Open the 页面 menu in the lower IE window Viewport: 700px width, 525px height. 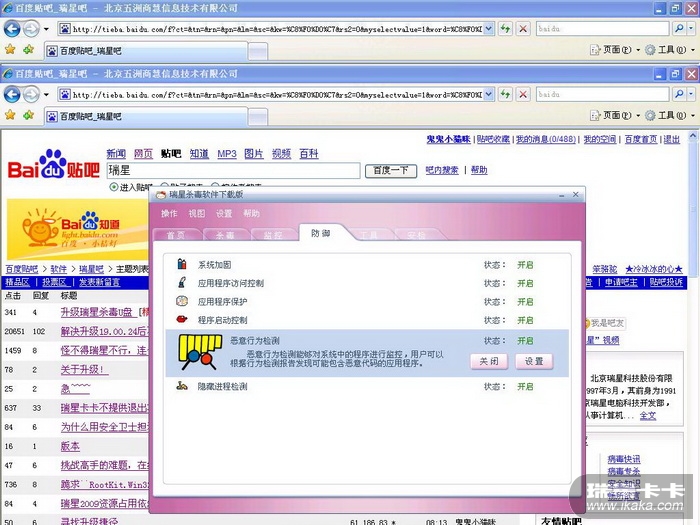tap(615, 116)
